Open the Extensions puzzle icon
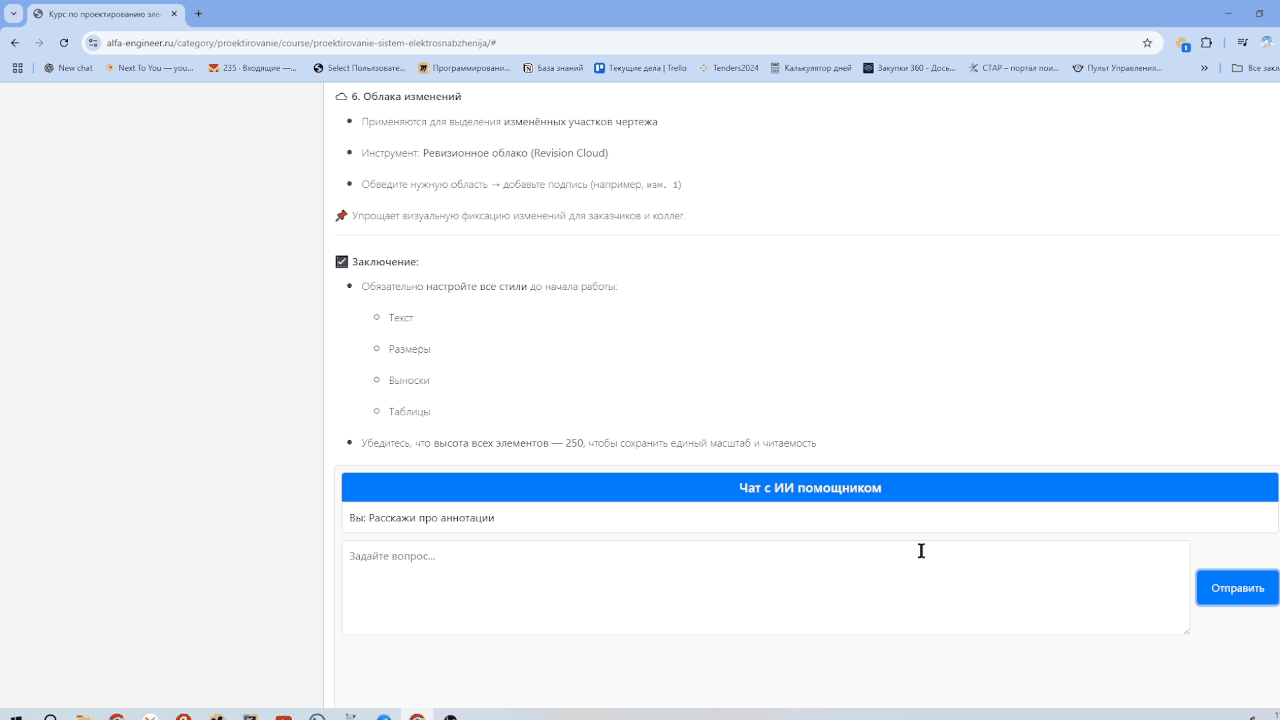The image size is (1280, 720). (1206, 43)
